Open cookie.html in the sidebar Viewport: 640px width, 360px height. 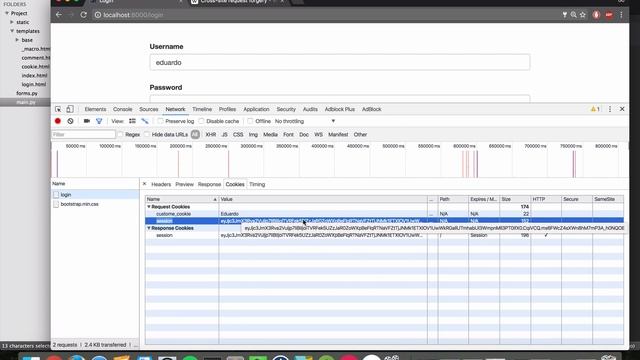(36, 67)
